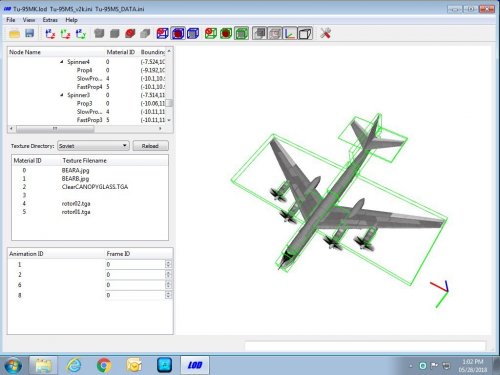Click the red sphere render mode icon

tap(130, 33)
